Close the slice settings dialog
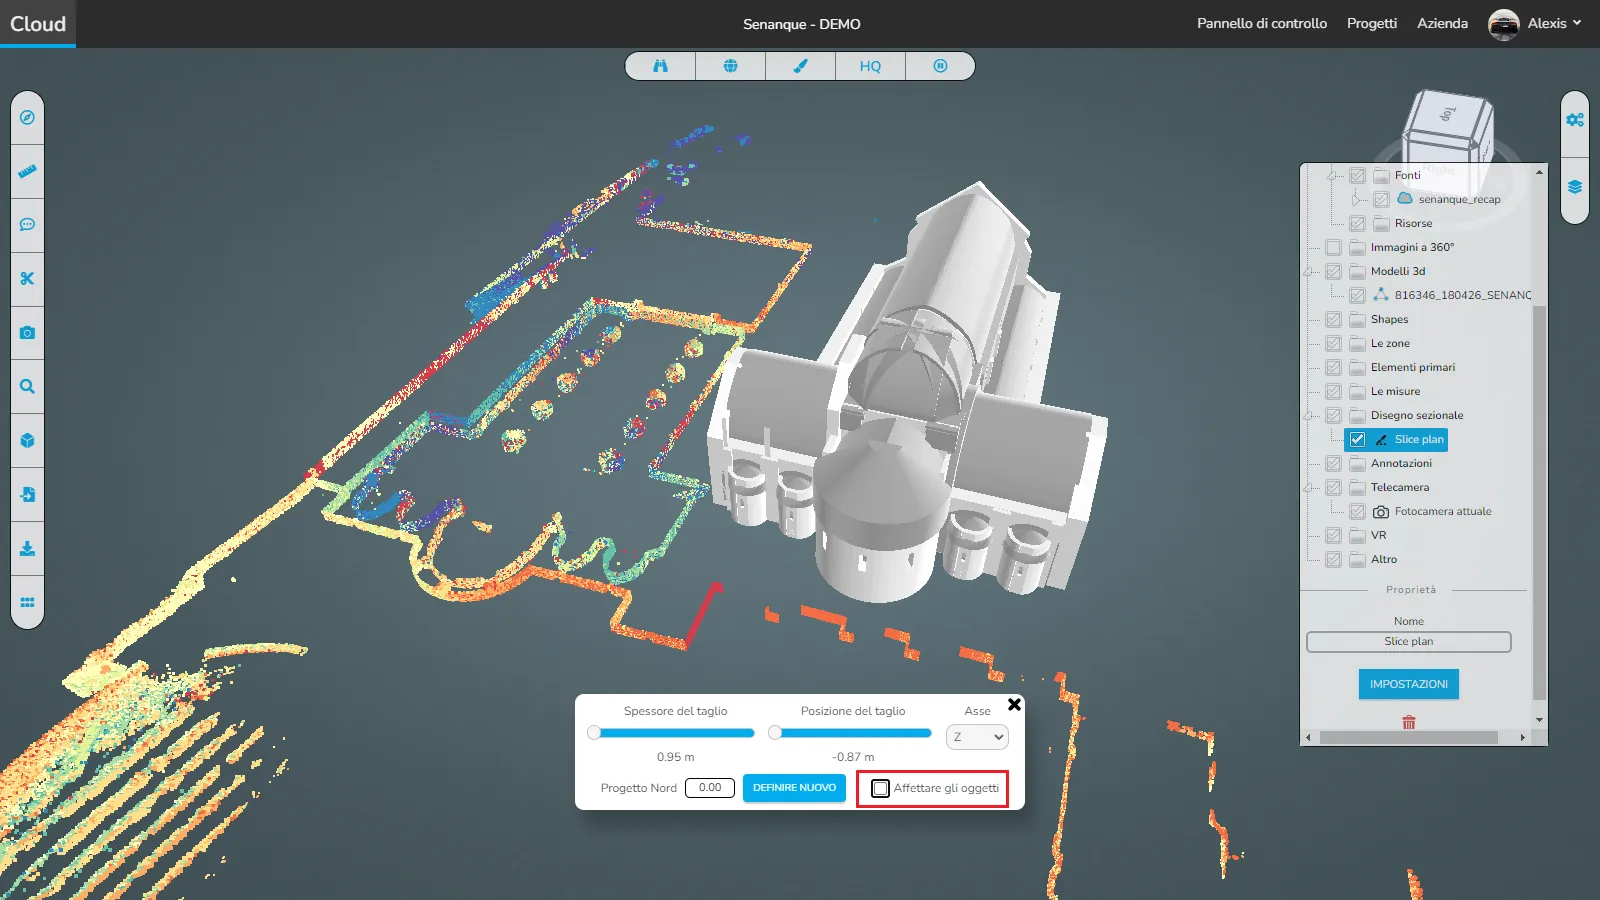Image resolution: width=1600 pixels, height=900 pixels. (1014, 704)
